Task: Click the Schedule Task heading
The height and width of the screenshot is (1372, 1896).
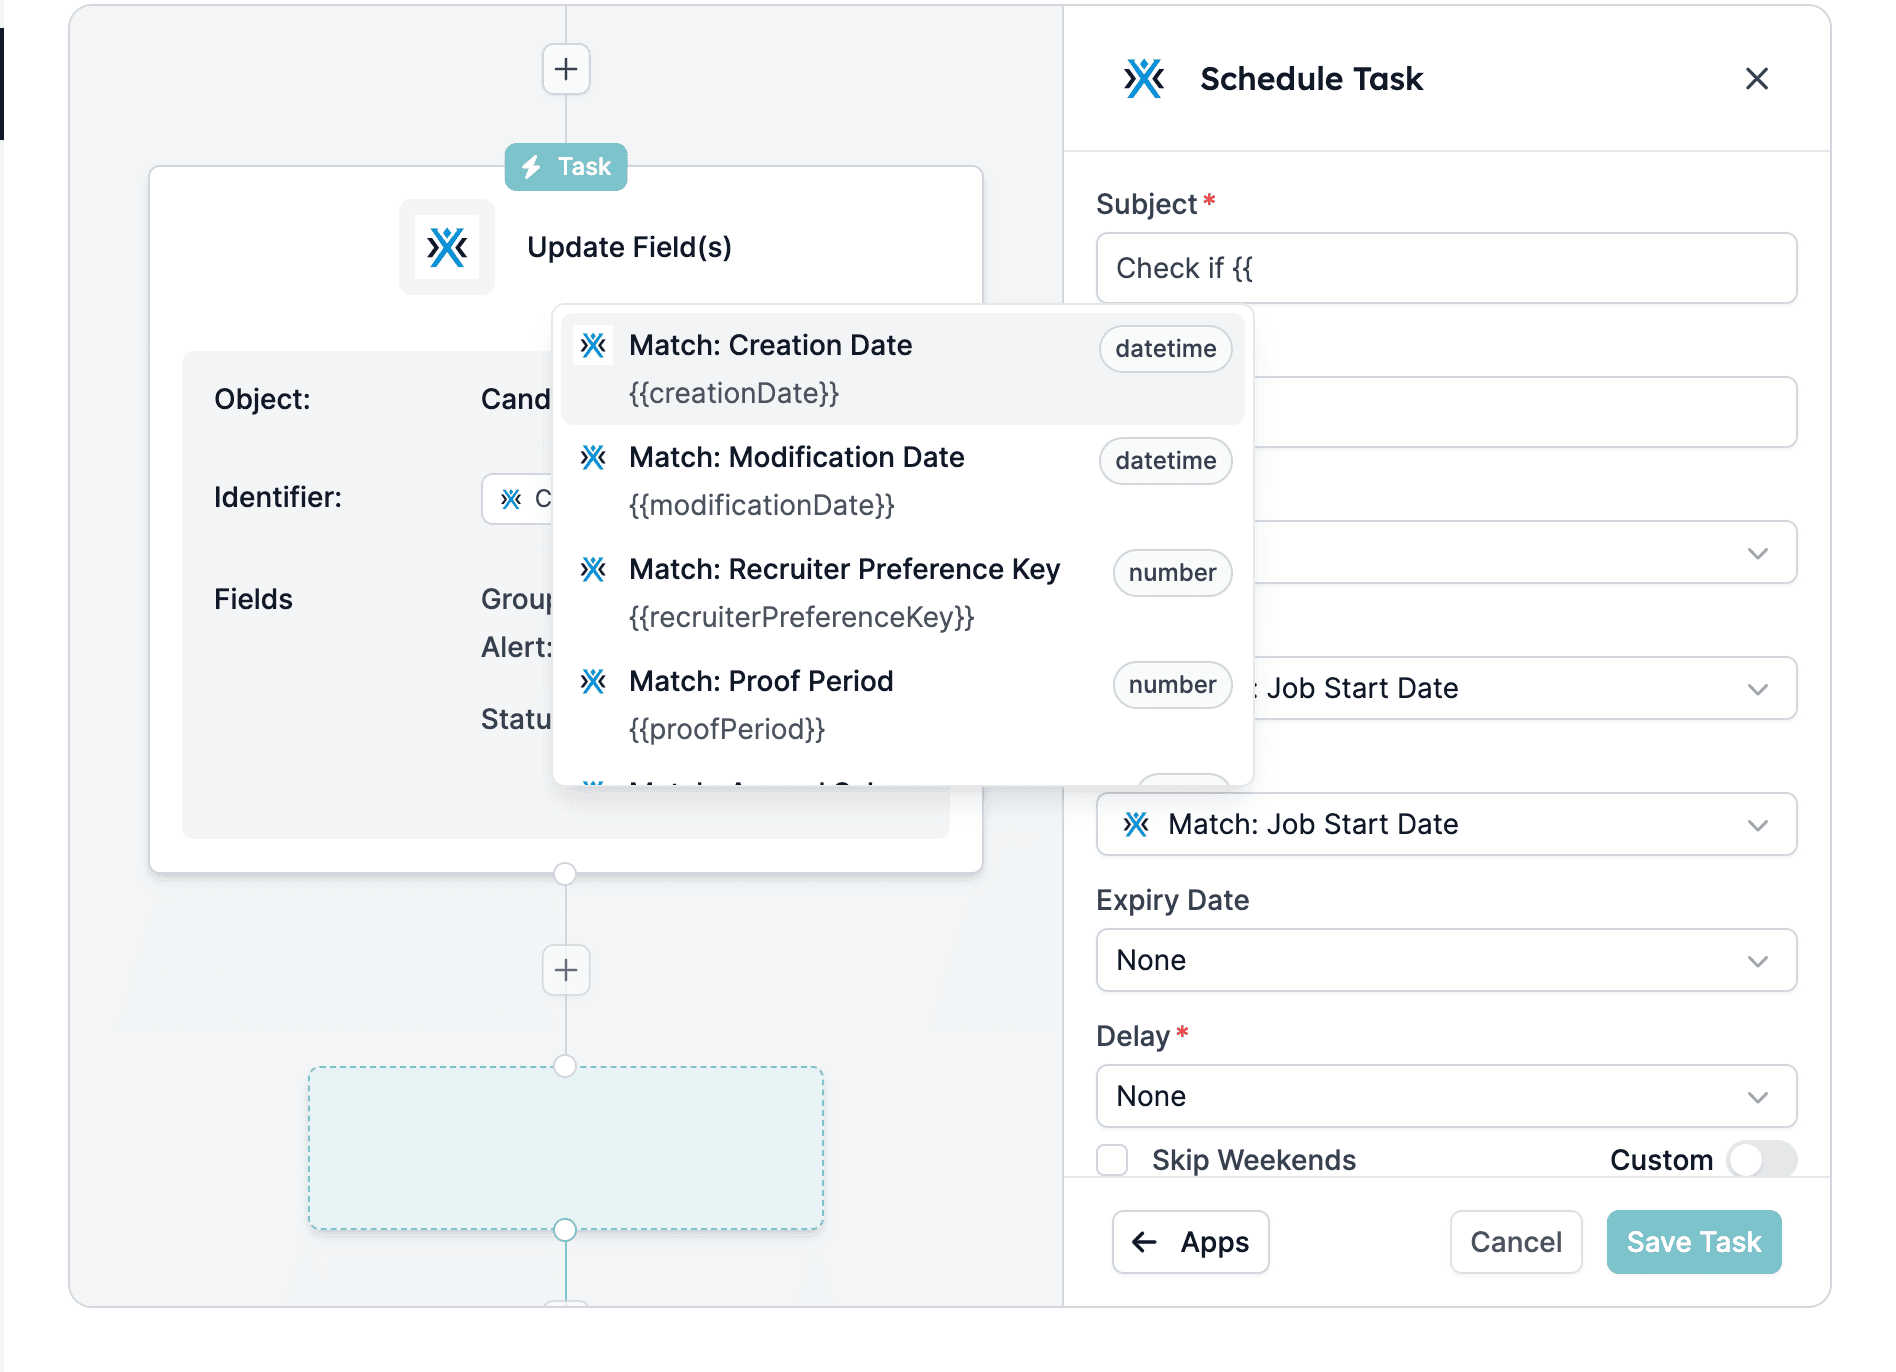Action: click(x=1312, y=79)
